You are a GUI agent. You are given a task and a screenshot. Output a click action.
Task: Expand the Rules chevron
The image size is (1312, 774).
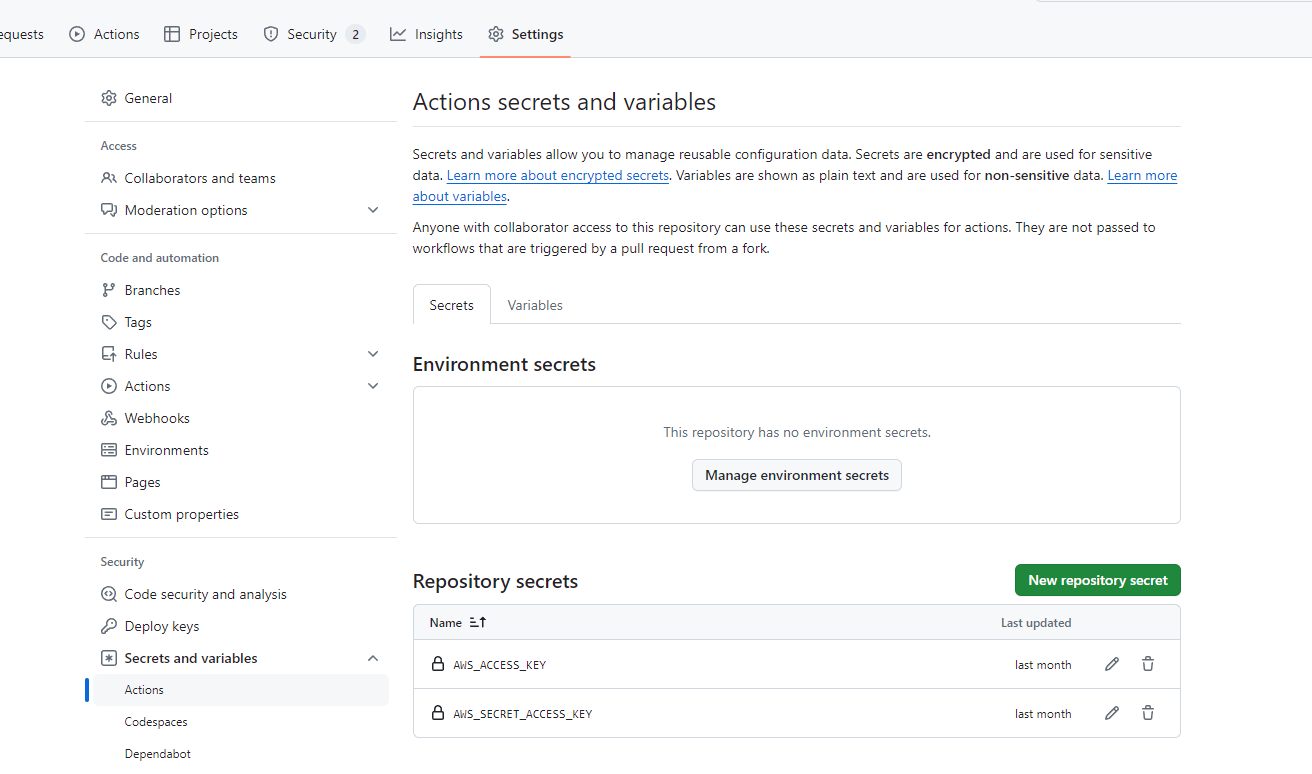click(x=373, y=354)
